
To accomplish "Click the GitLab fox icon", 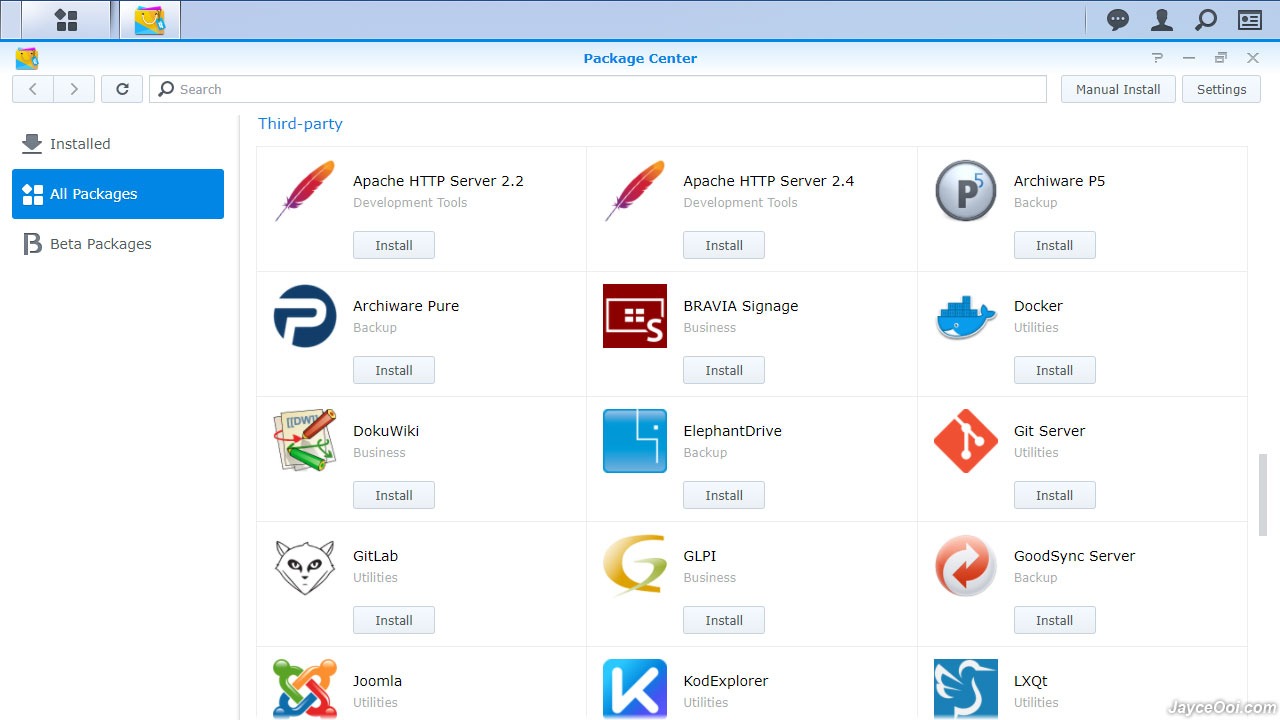I will click(305, 566).
